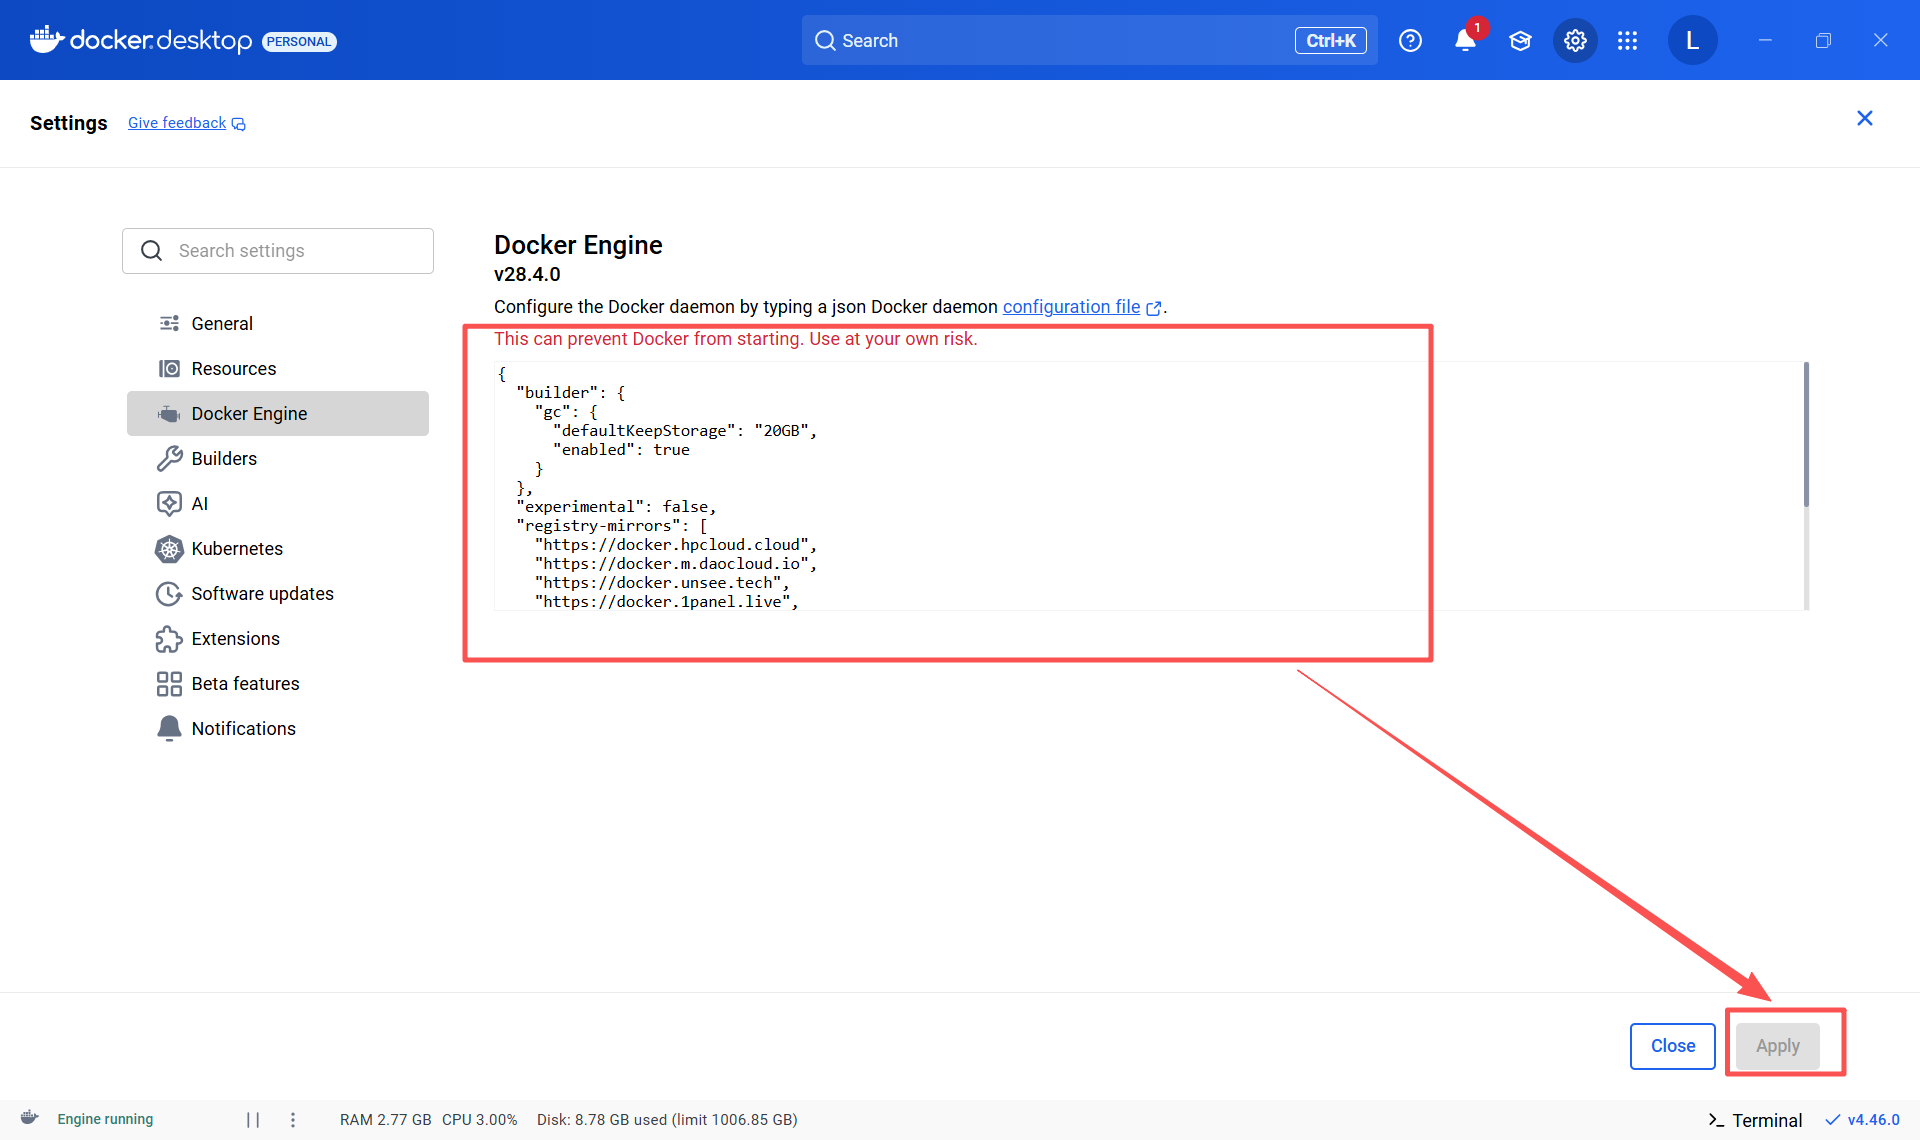Screen dimensions: 1920x1140
Task: Click the Builders wrench icon
Action: 169,458
